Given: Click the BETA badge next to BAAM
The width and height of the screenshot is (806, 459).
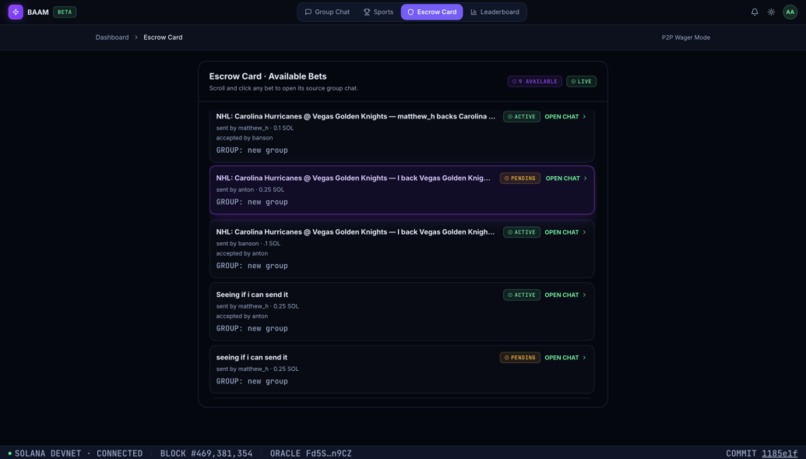Looking at the screenshot, I should click(65, 12).
